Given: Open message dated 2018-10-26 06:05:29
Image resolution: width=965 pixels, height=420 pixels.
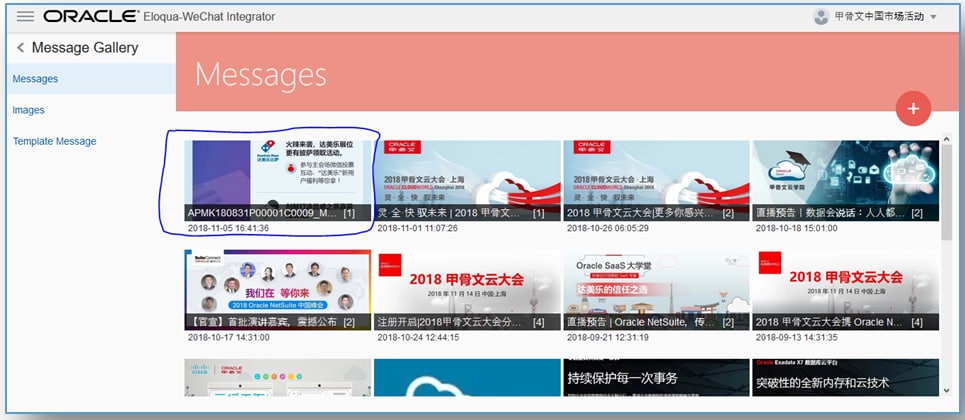Looking at the screenshot, I should (x=656, y=180).
